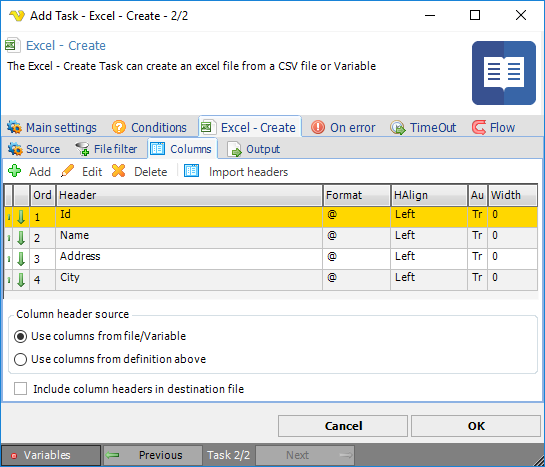Click the Cancel button
This screenshot has height=467, width=545.
(x=343, y=426)
